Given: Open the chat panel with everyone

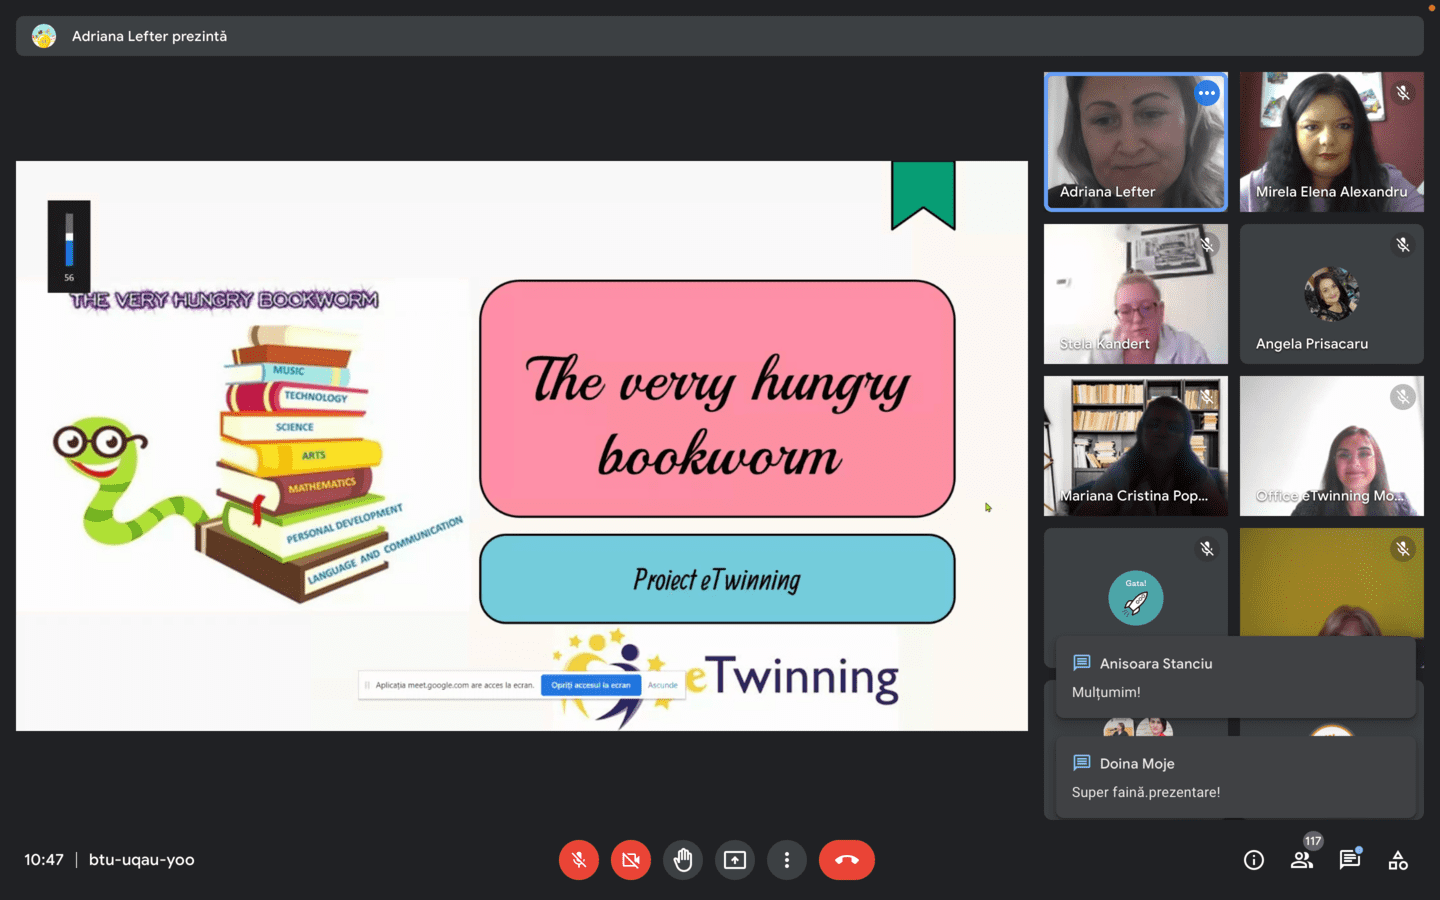Looking at the screenshot, I should click(1350, 859).
